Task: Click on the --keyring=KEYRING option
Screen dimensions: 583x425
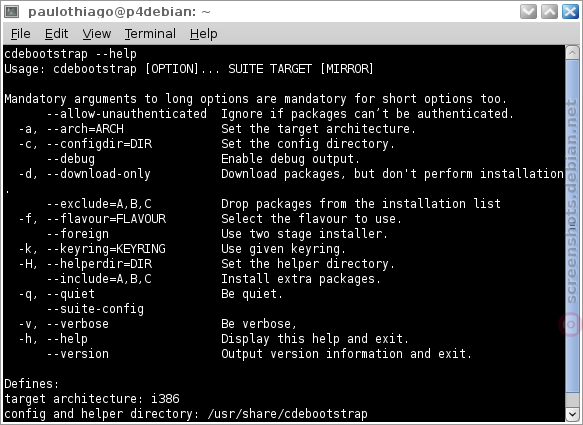Action: [x=106, y=249]
